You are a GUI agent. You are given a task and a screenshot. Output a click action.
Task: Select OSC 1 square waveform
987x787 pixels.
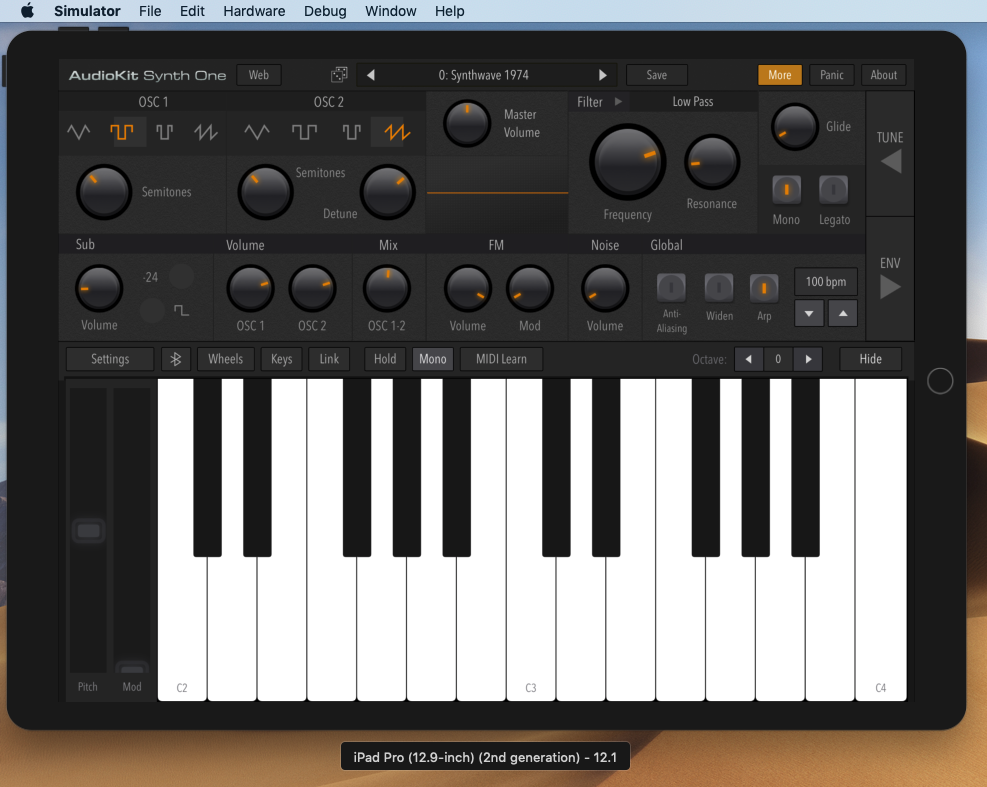point(121,132)
